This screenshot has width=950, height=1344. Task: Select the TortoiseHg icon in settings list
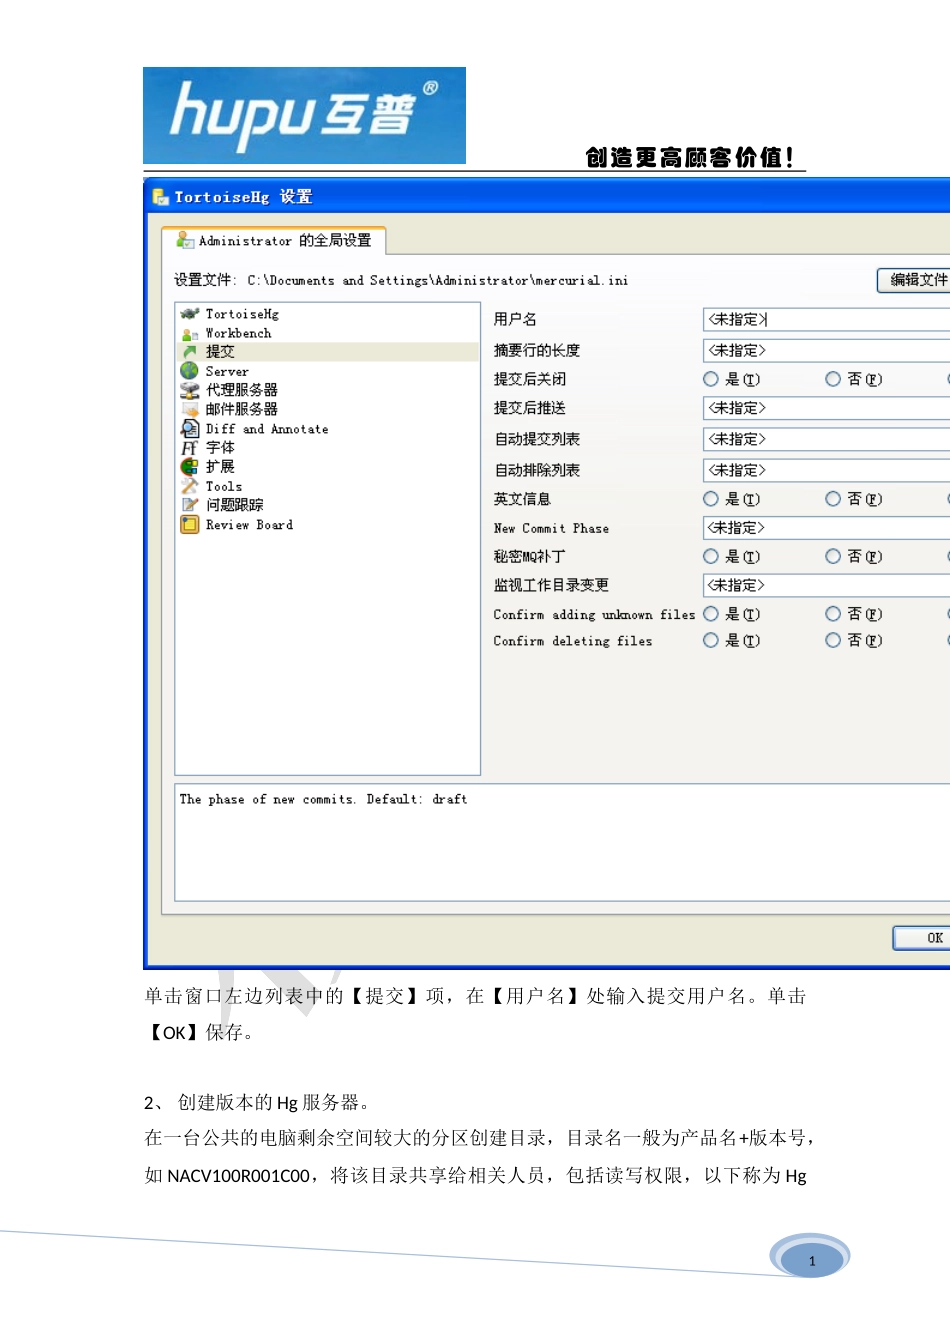pos(189,314)
